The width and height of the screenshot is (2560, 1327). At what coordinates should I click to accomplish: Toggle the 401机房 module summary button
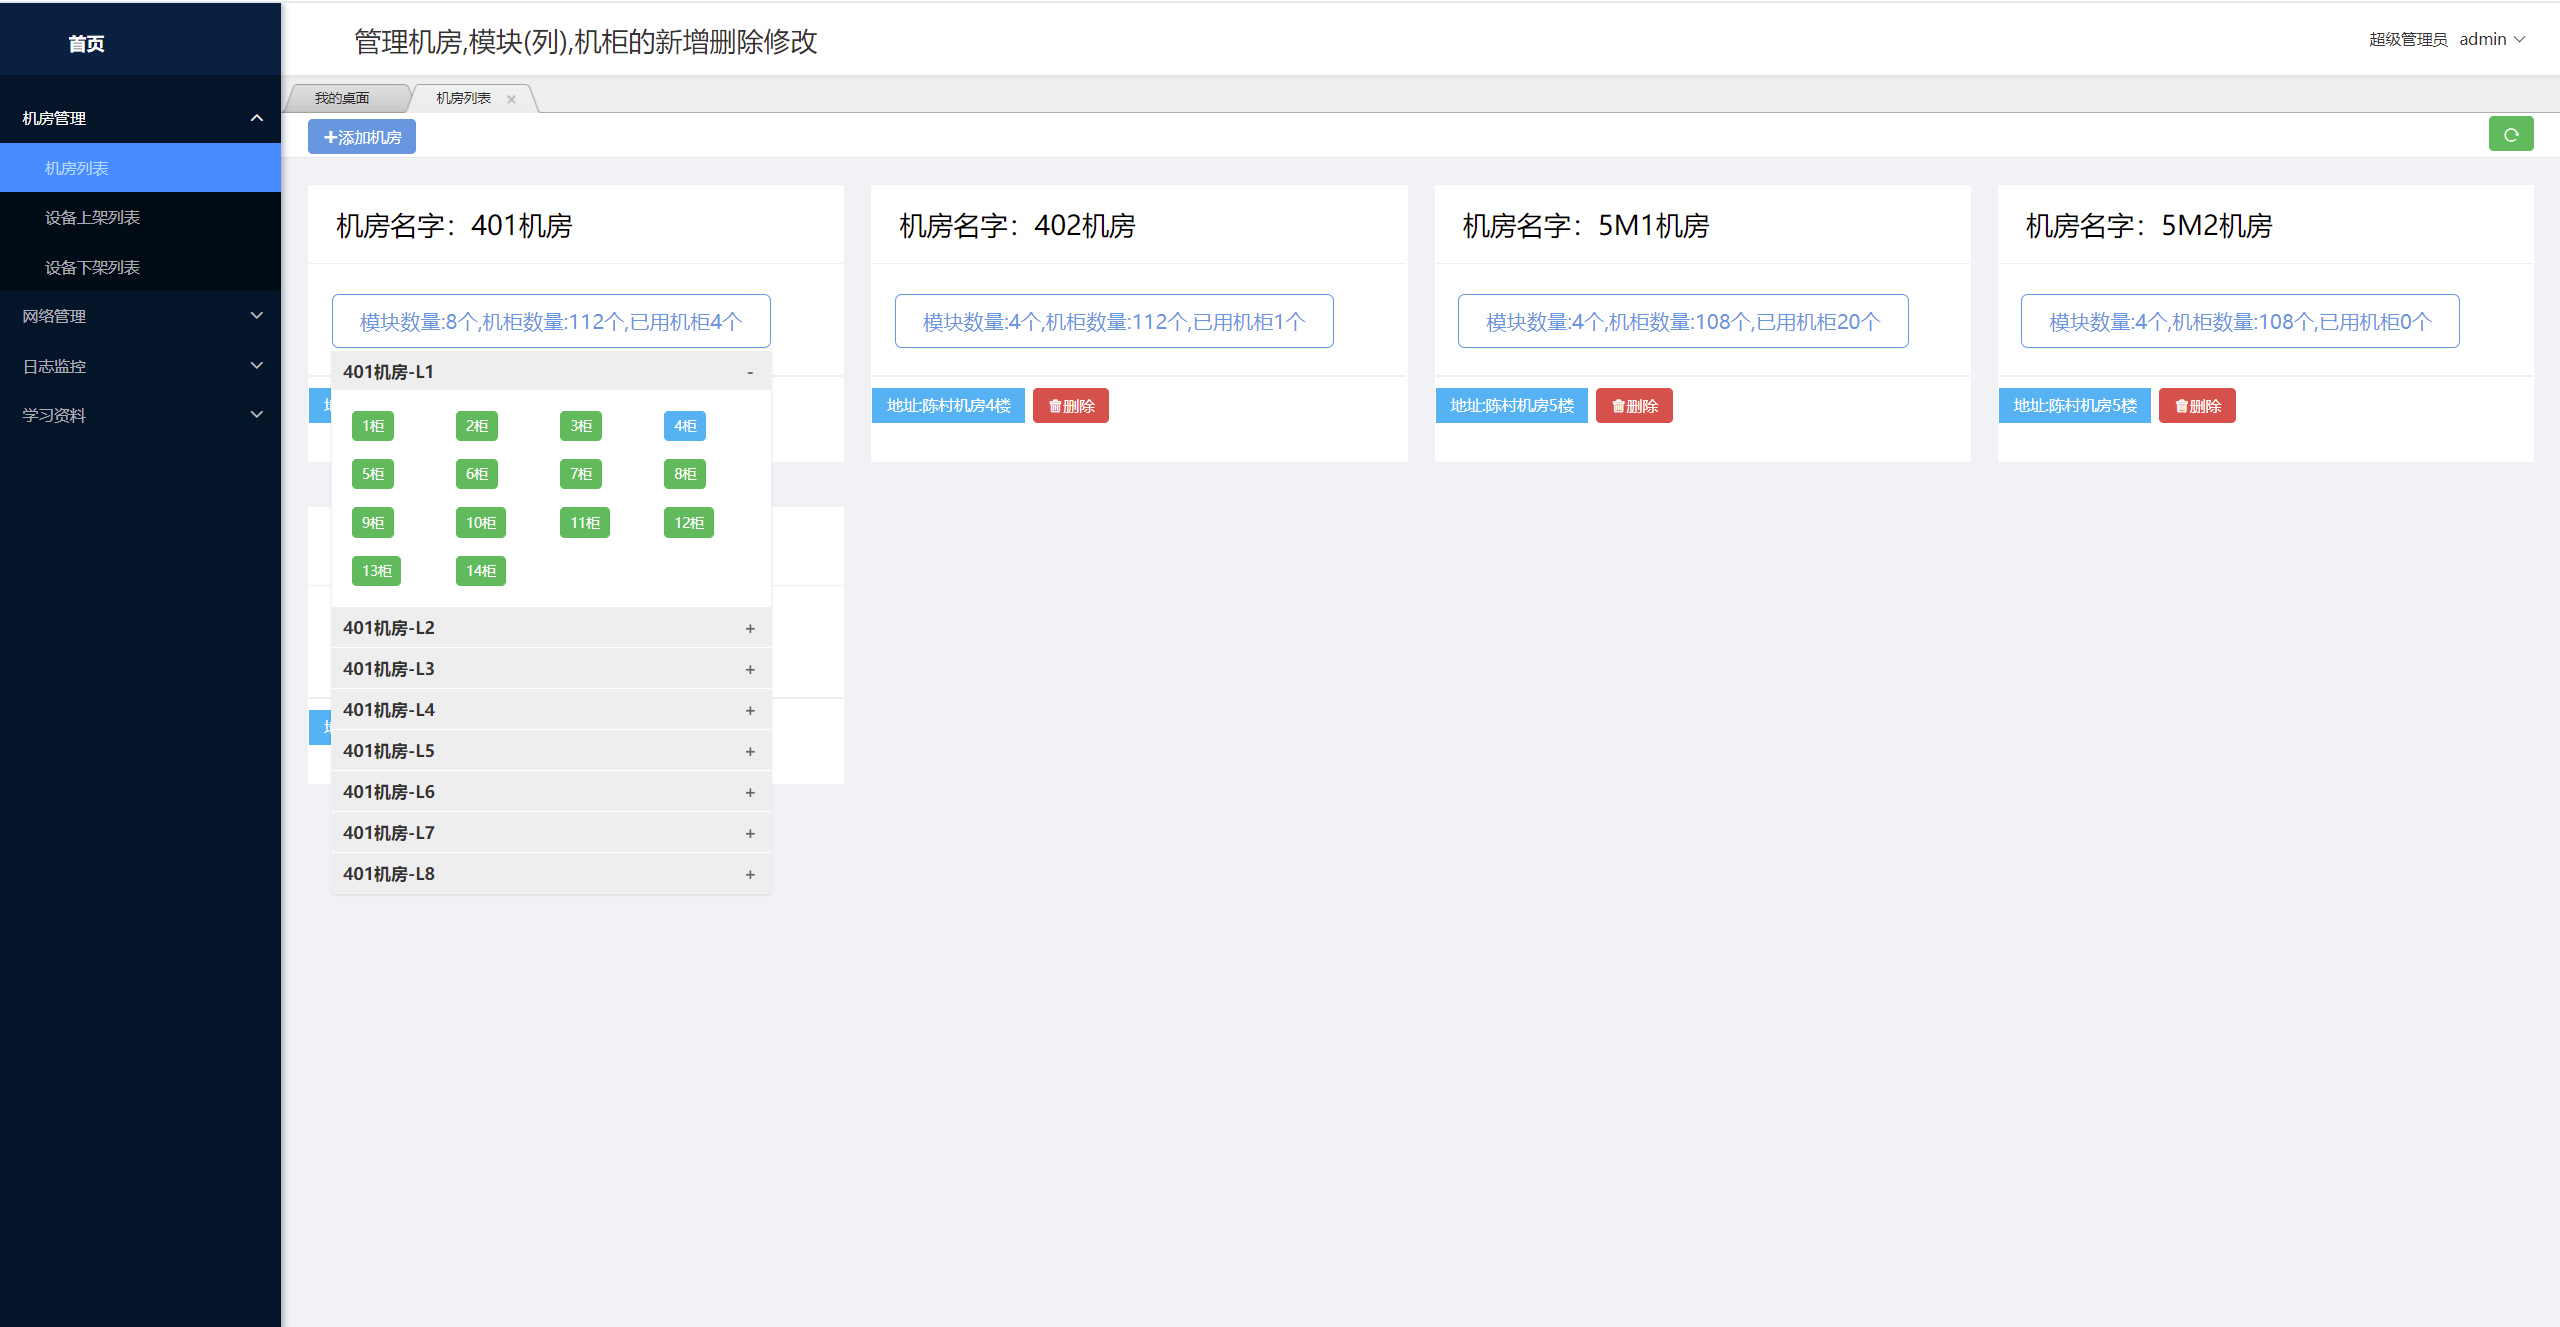pos(551,321)
